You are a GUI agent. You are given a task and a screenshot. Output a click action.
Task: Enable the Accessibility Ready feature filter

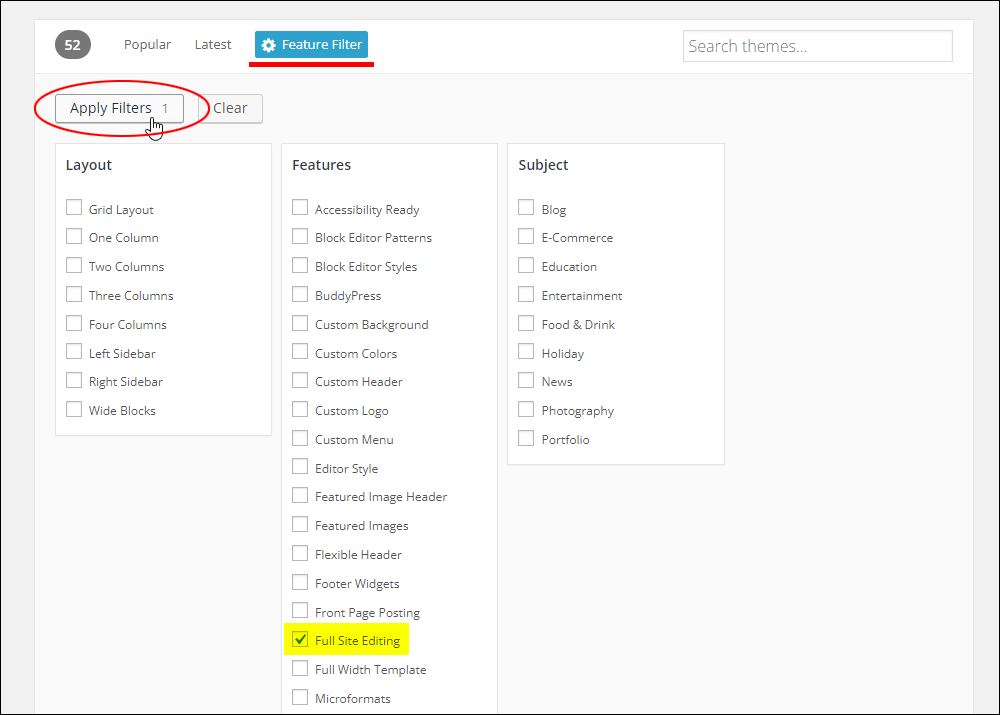[300, 208]
